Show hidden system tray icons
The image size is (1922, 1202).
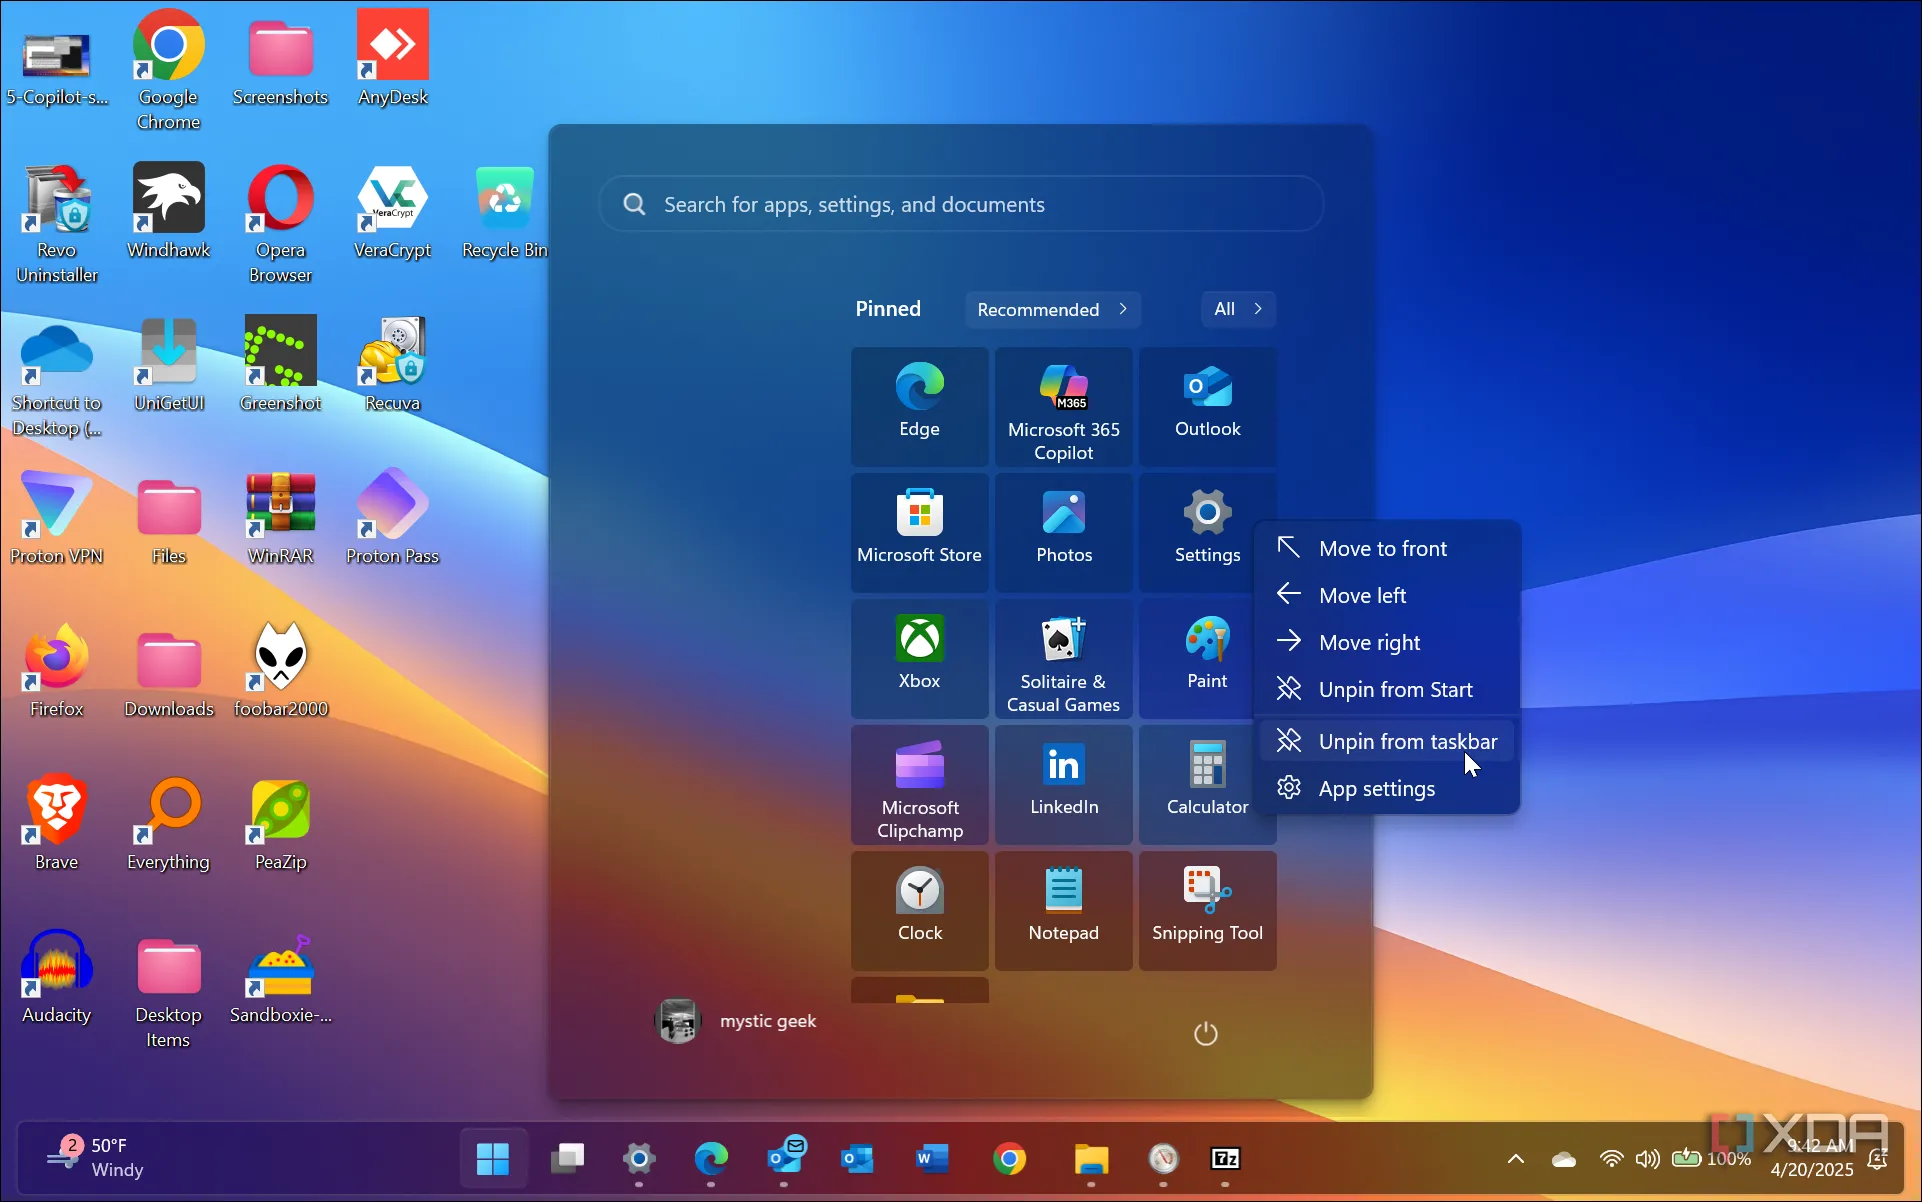1515,1158
